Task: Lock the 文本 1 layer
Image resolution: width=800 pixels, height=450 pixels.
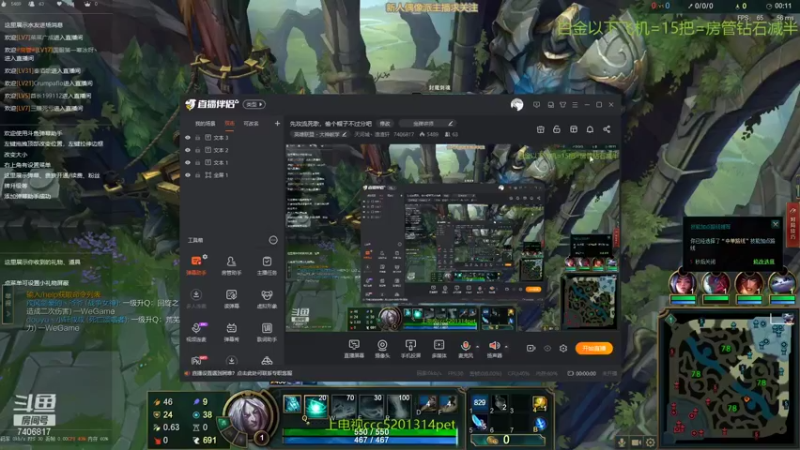Action: [197, 162]
